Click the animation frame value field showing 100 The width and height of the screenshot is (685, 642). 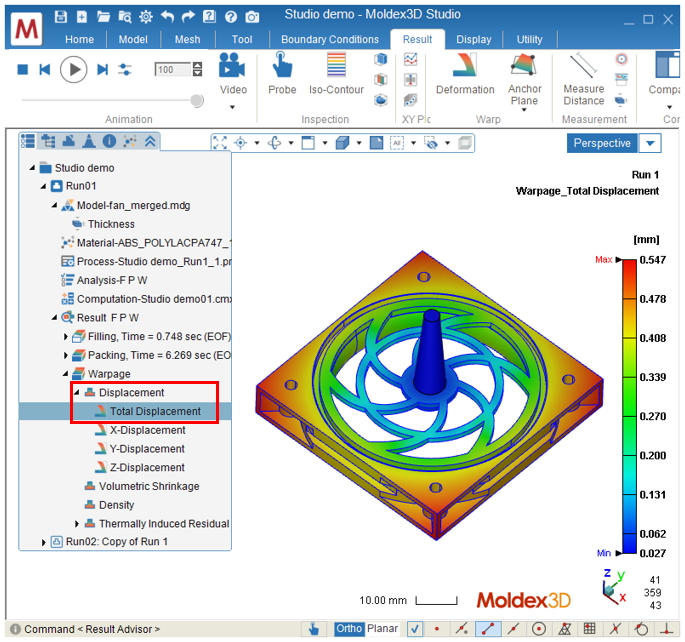click(173, 69)
